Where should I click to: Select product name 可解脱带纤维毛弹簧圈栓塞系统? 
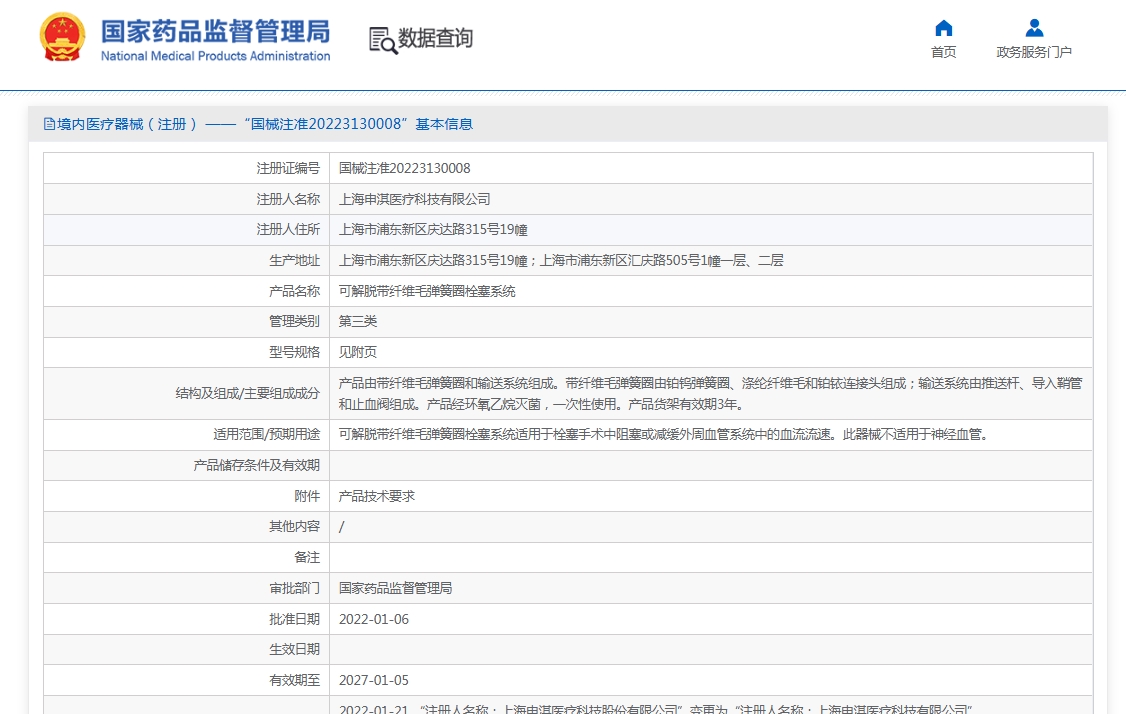(x=427, y=291)
